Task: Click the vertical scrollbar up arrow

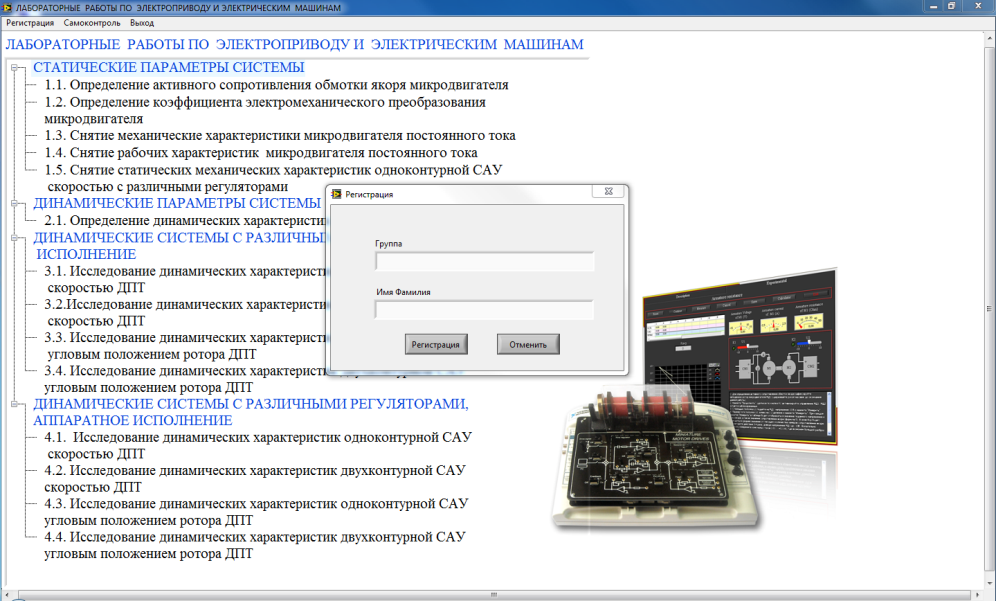Action: [990, 37]
